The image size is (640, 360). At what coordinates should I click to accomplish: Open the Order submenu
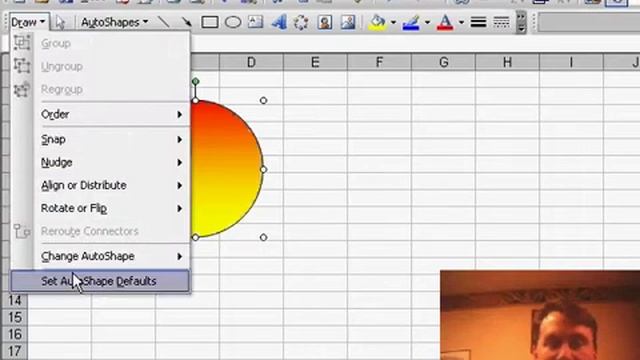click(111, 114)
